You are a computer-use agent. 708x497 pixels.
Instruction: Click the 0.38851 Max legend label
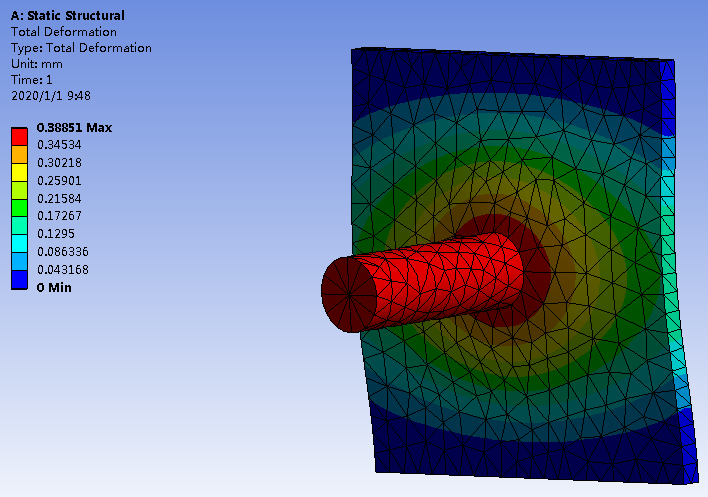point(74,128)
